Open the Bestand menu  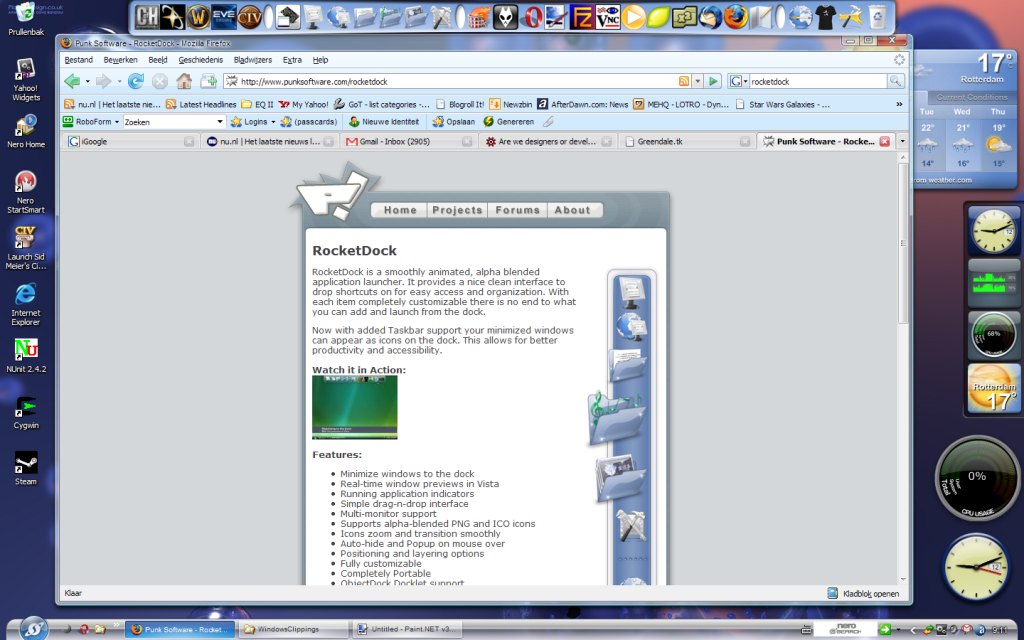tap(78, 59)
